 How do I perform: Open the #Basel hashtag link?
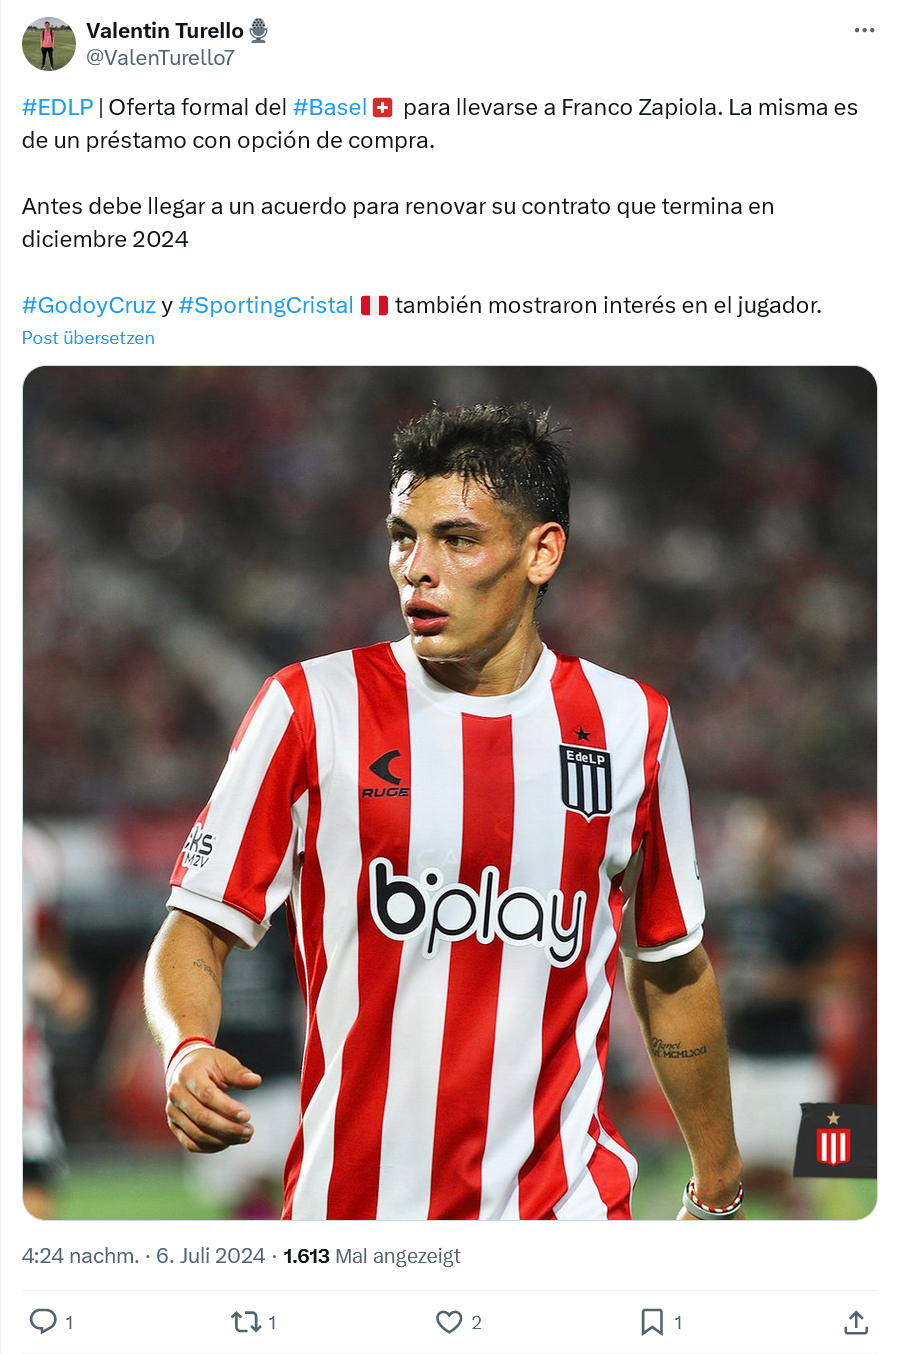330,108
